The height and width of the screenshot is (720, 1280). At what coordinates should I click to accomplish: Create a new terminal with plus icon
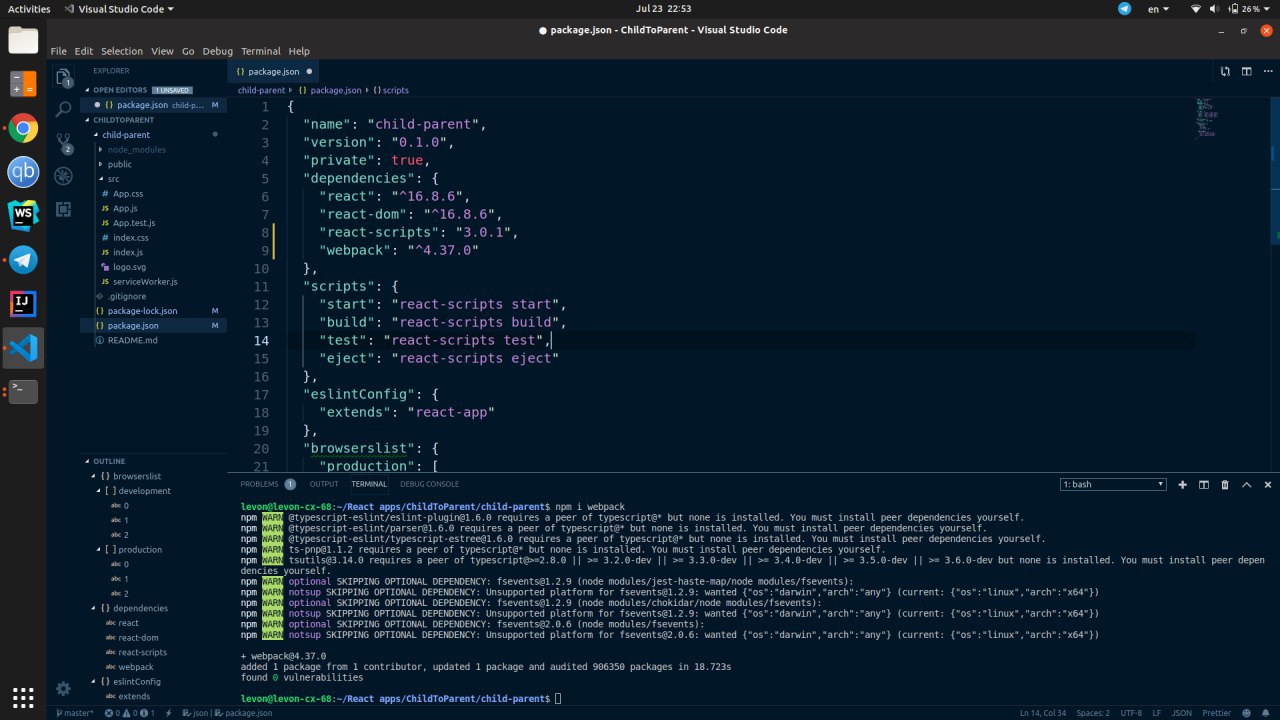1182,484
